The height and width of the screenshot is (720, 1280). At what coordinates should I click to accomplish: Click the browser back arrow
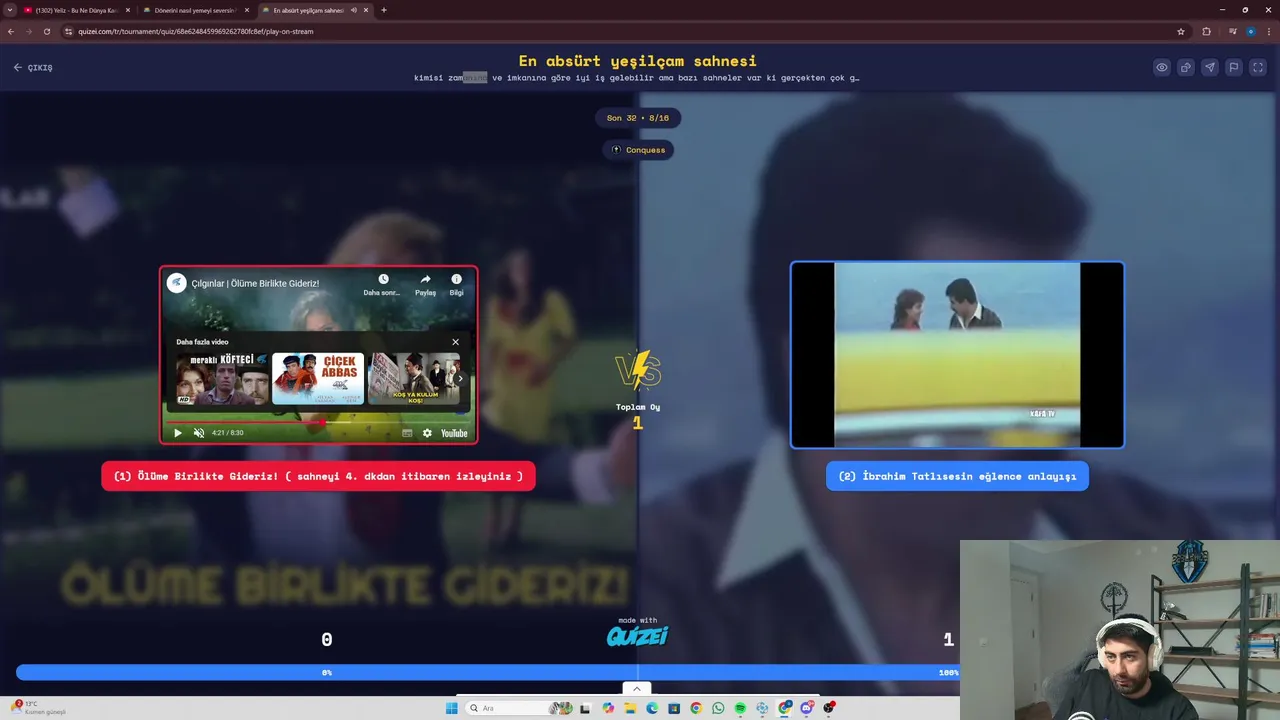click(11, 31)
